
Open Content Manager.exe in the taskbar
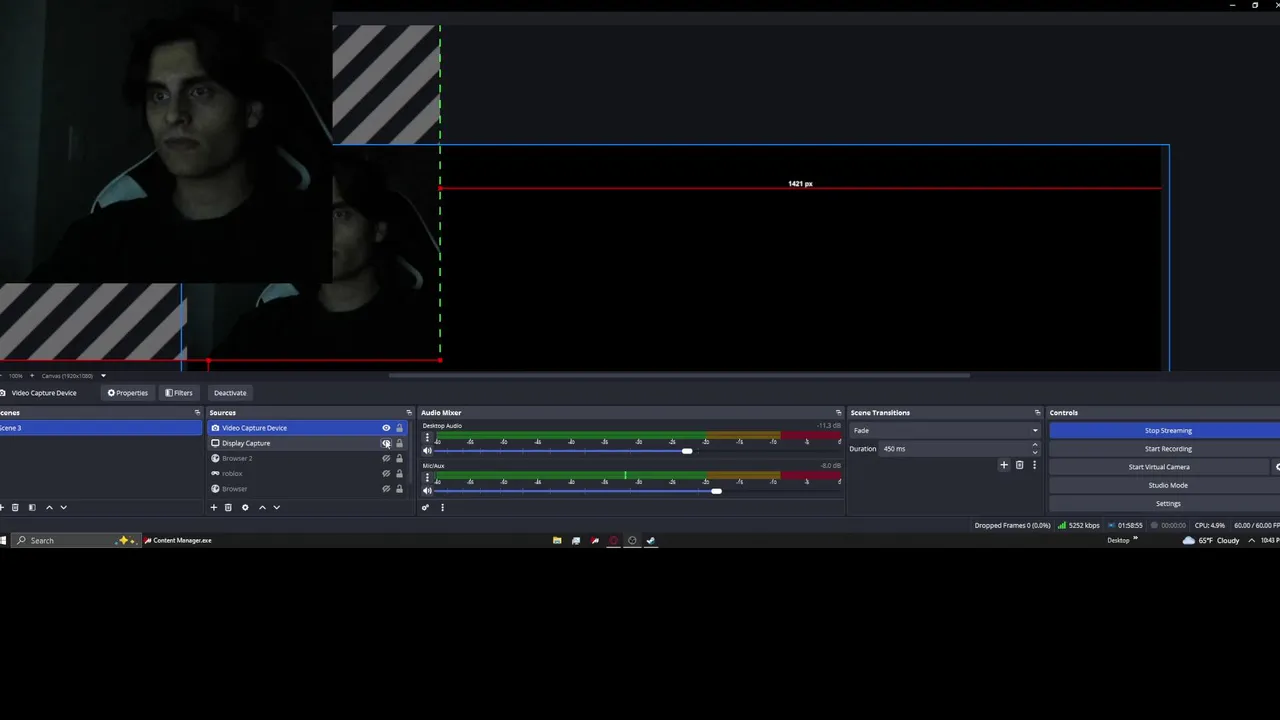pyautogui.click(x=178, y=540)
